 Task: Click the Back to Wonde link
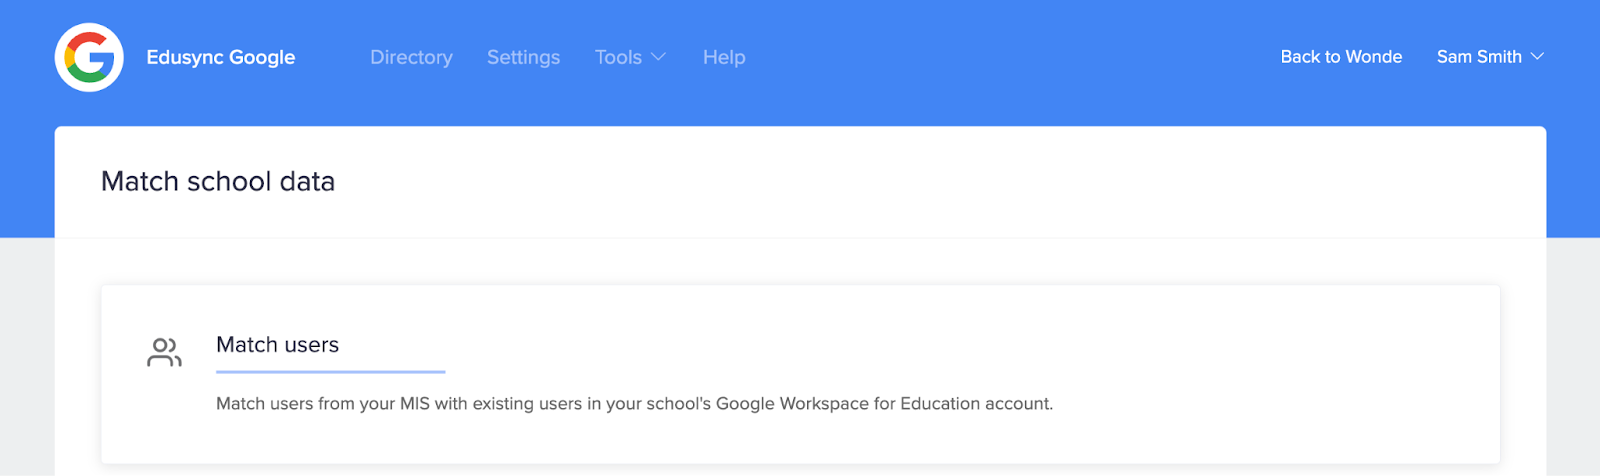point(1341,57)
